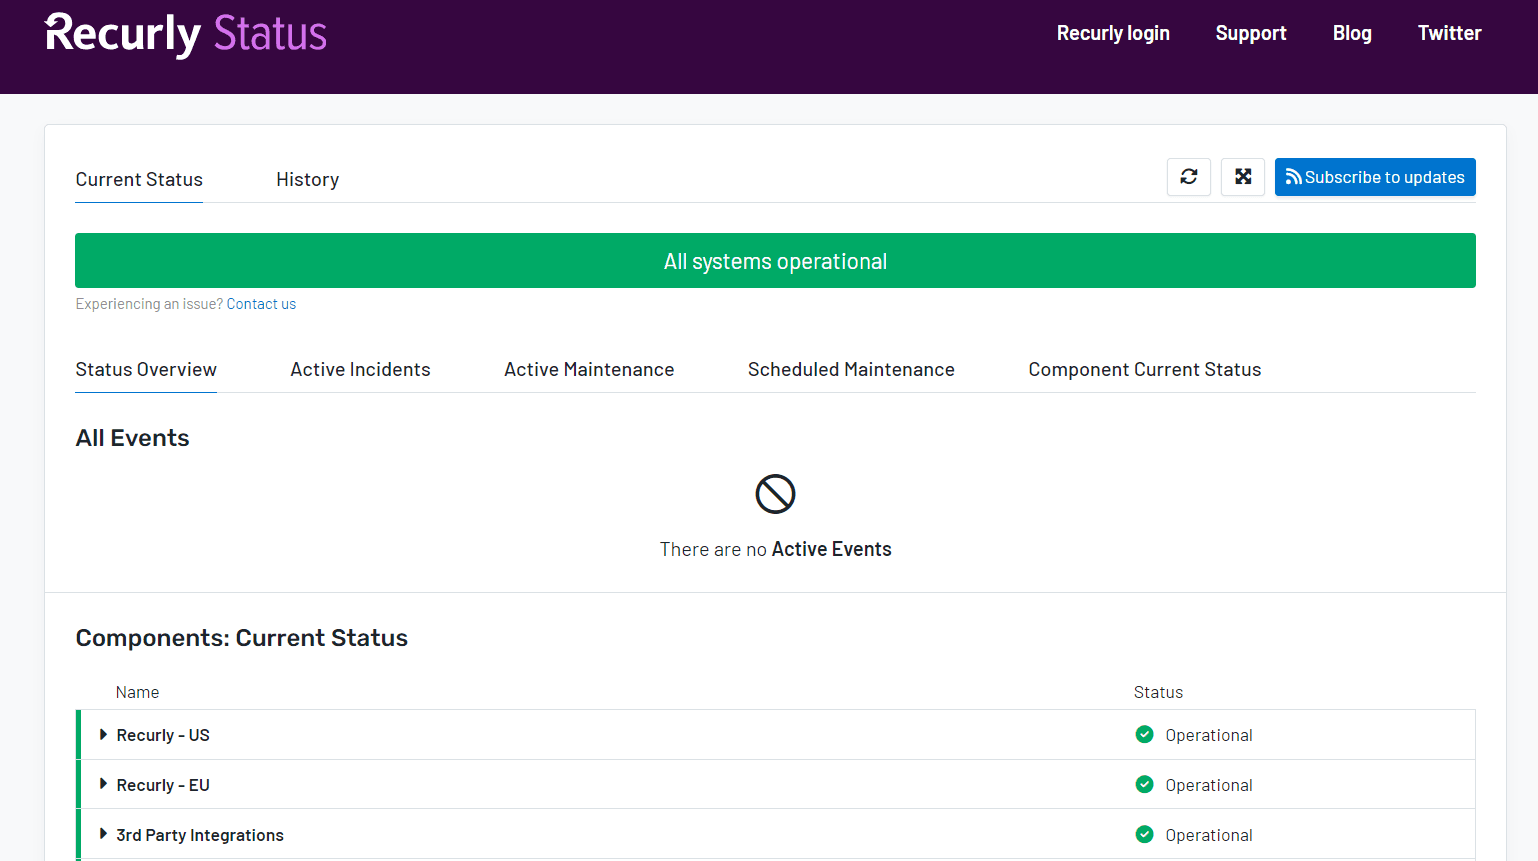Viewport: 1538px width, 861px height.
Task: Expand the Recurly – US component
Action: [102, 734]
